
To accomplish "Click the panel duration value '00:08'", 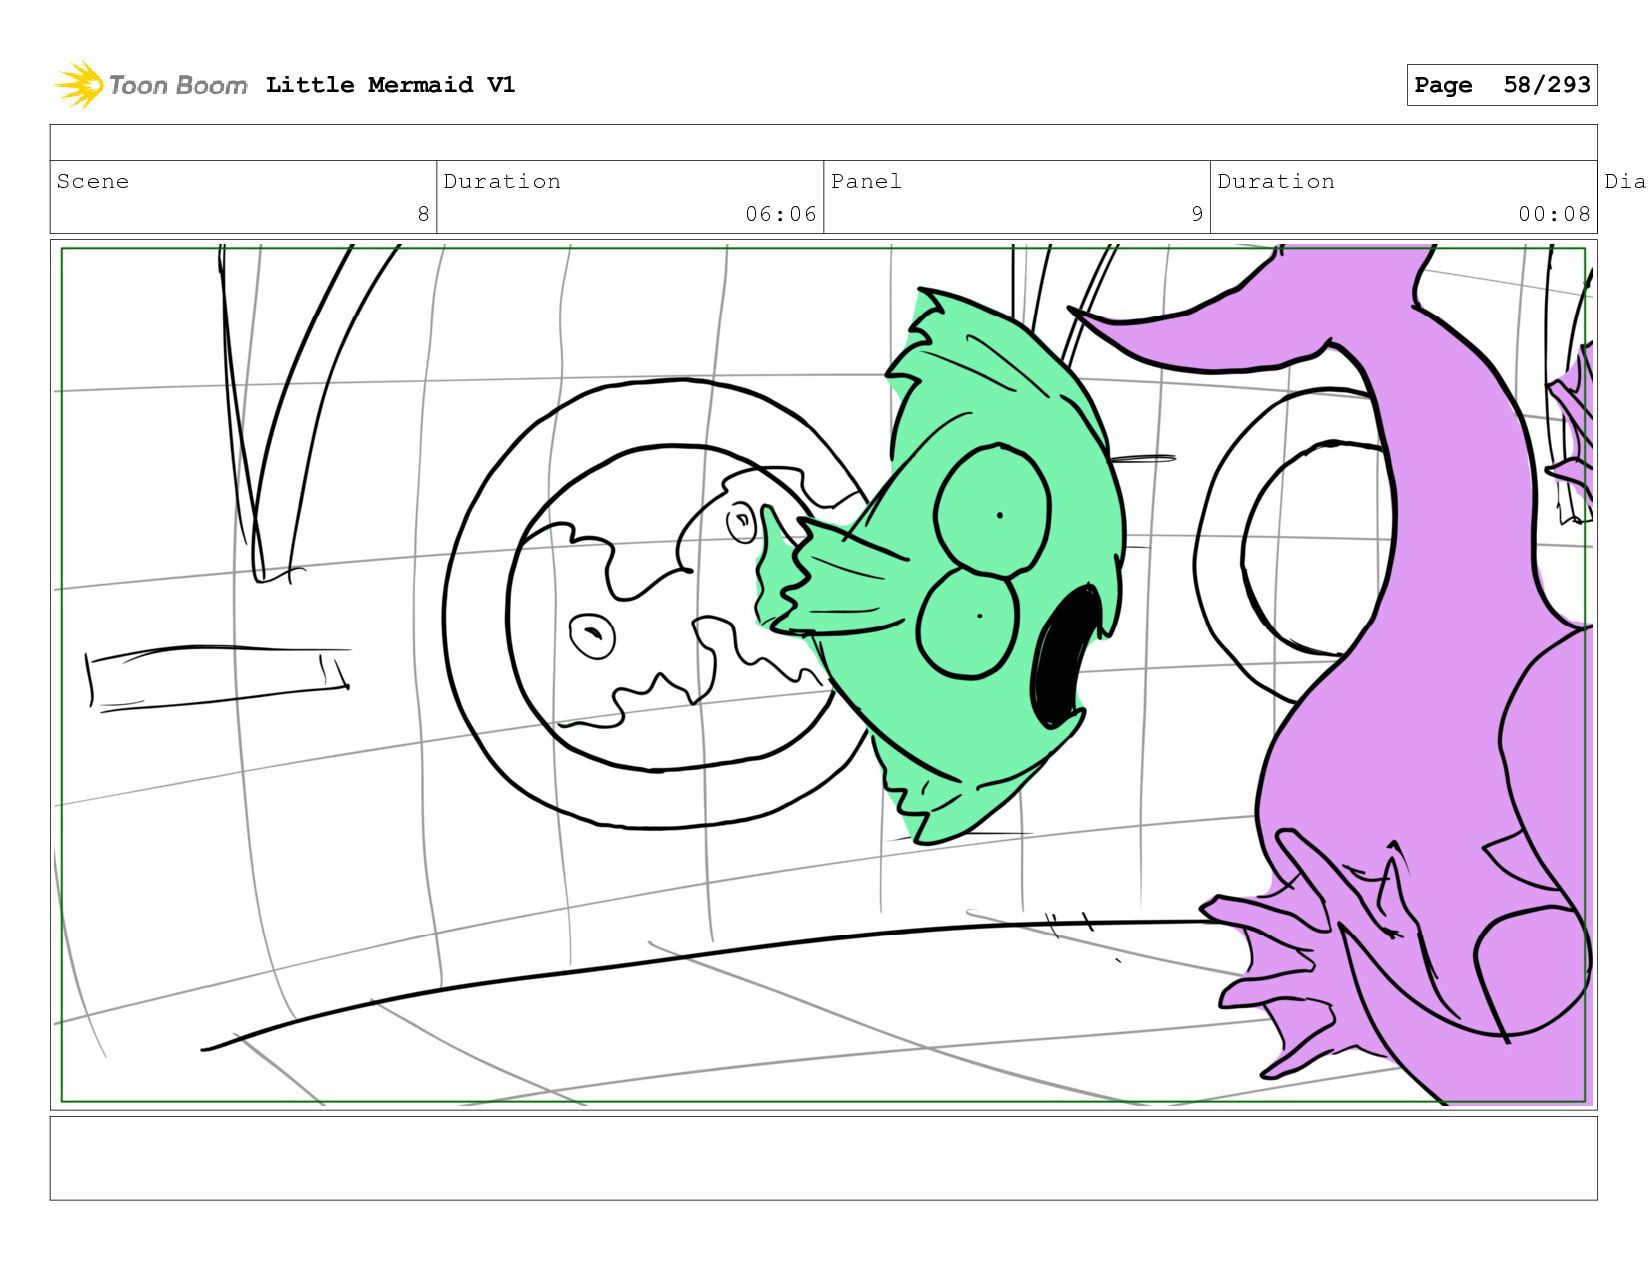I will tap(1554, 214).
